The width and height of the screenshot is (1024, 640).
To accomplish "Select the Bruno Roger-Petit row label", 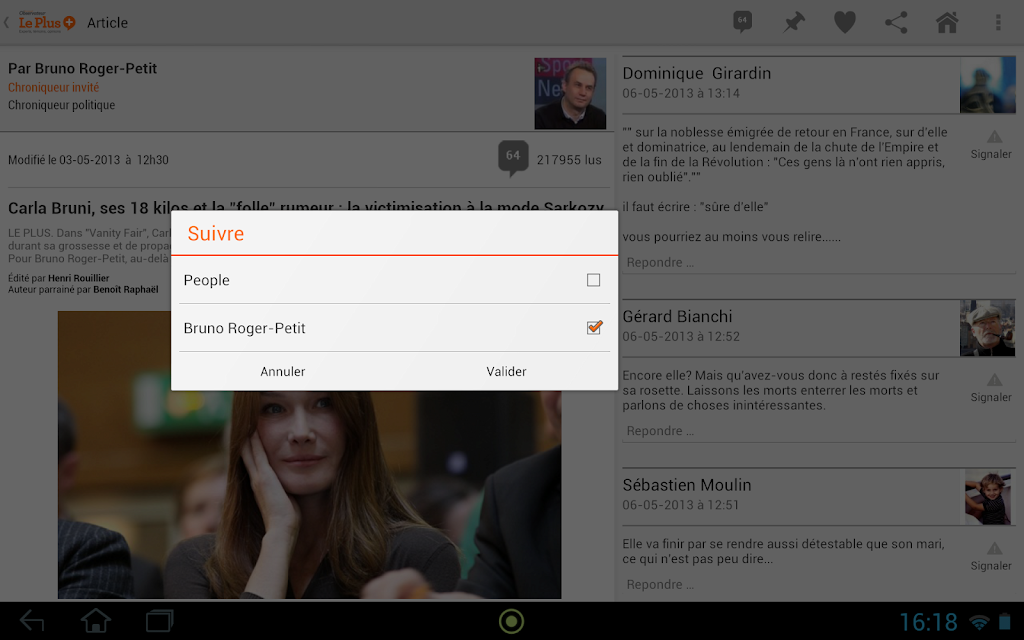I will (x=244, y=328).
